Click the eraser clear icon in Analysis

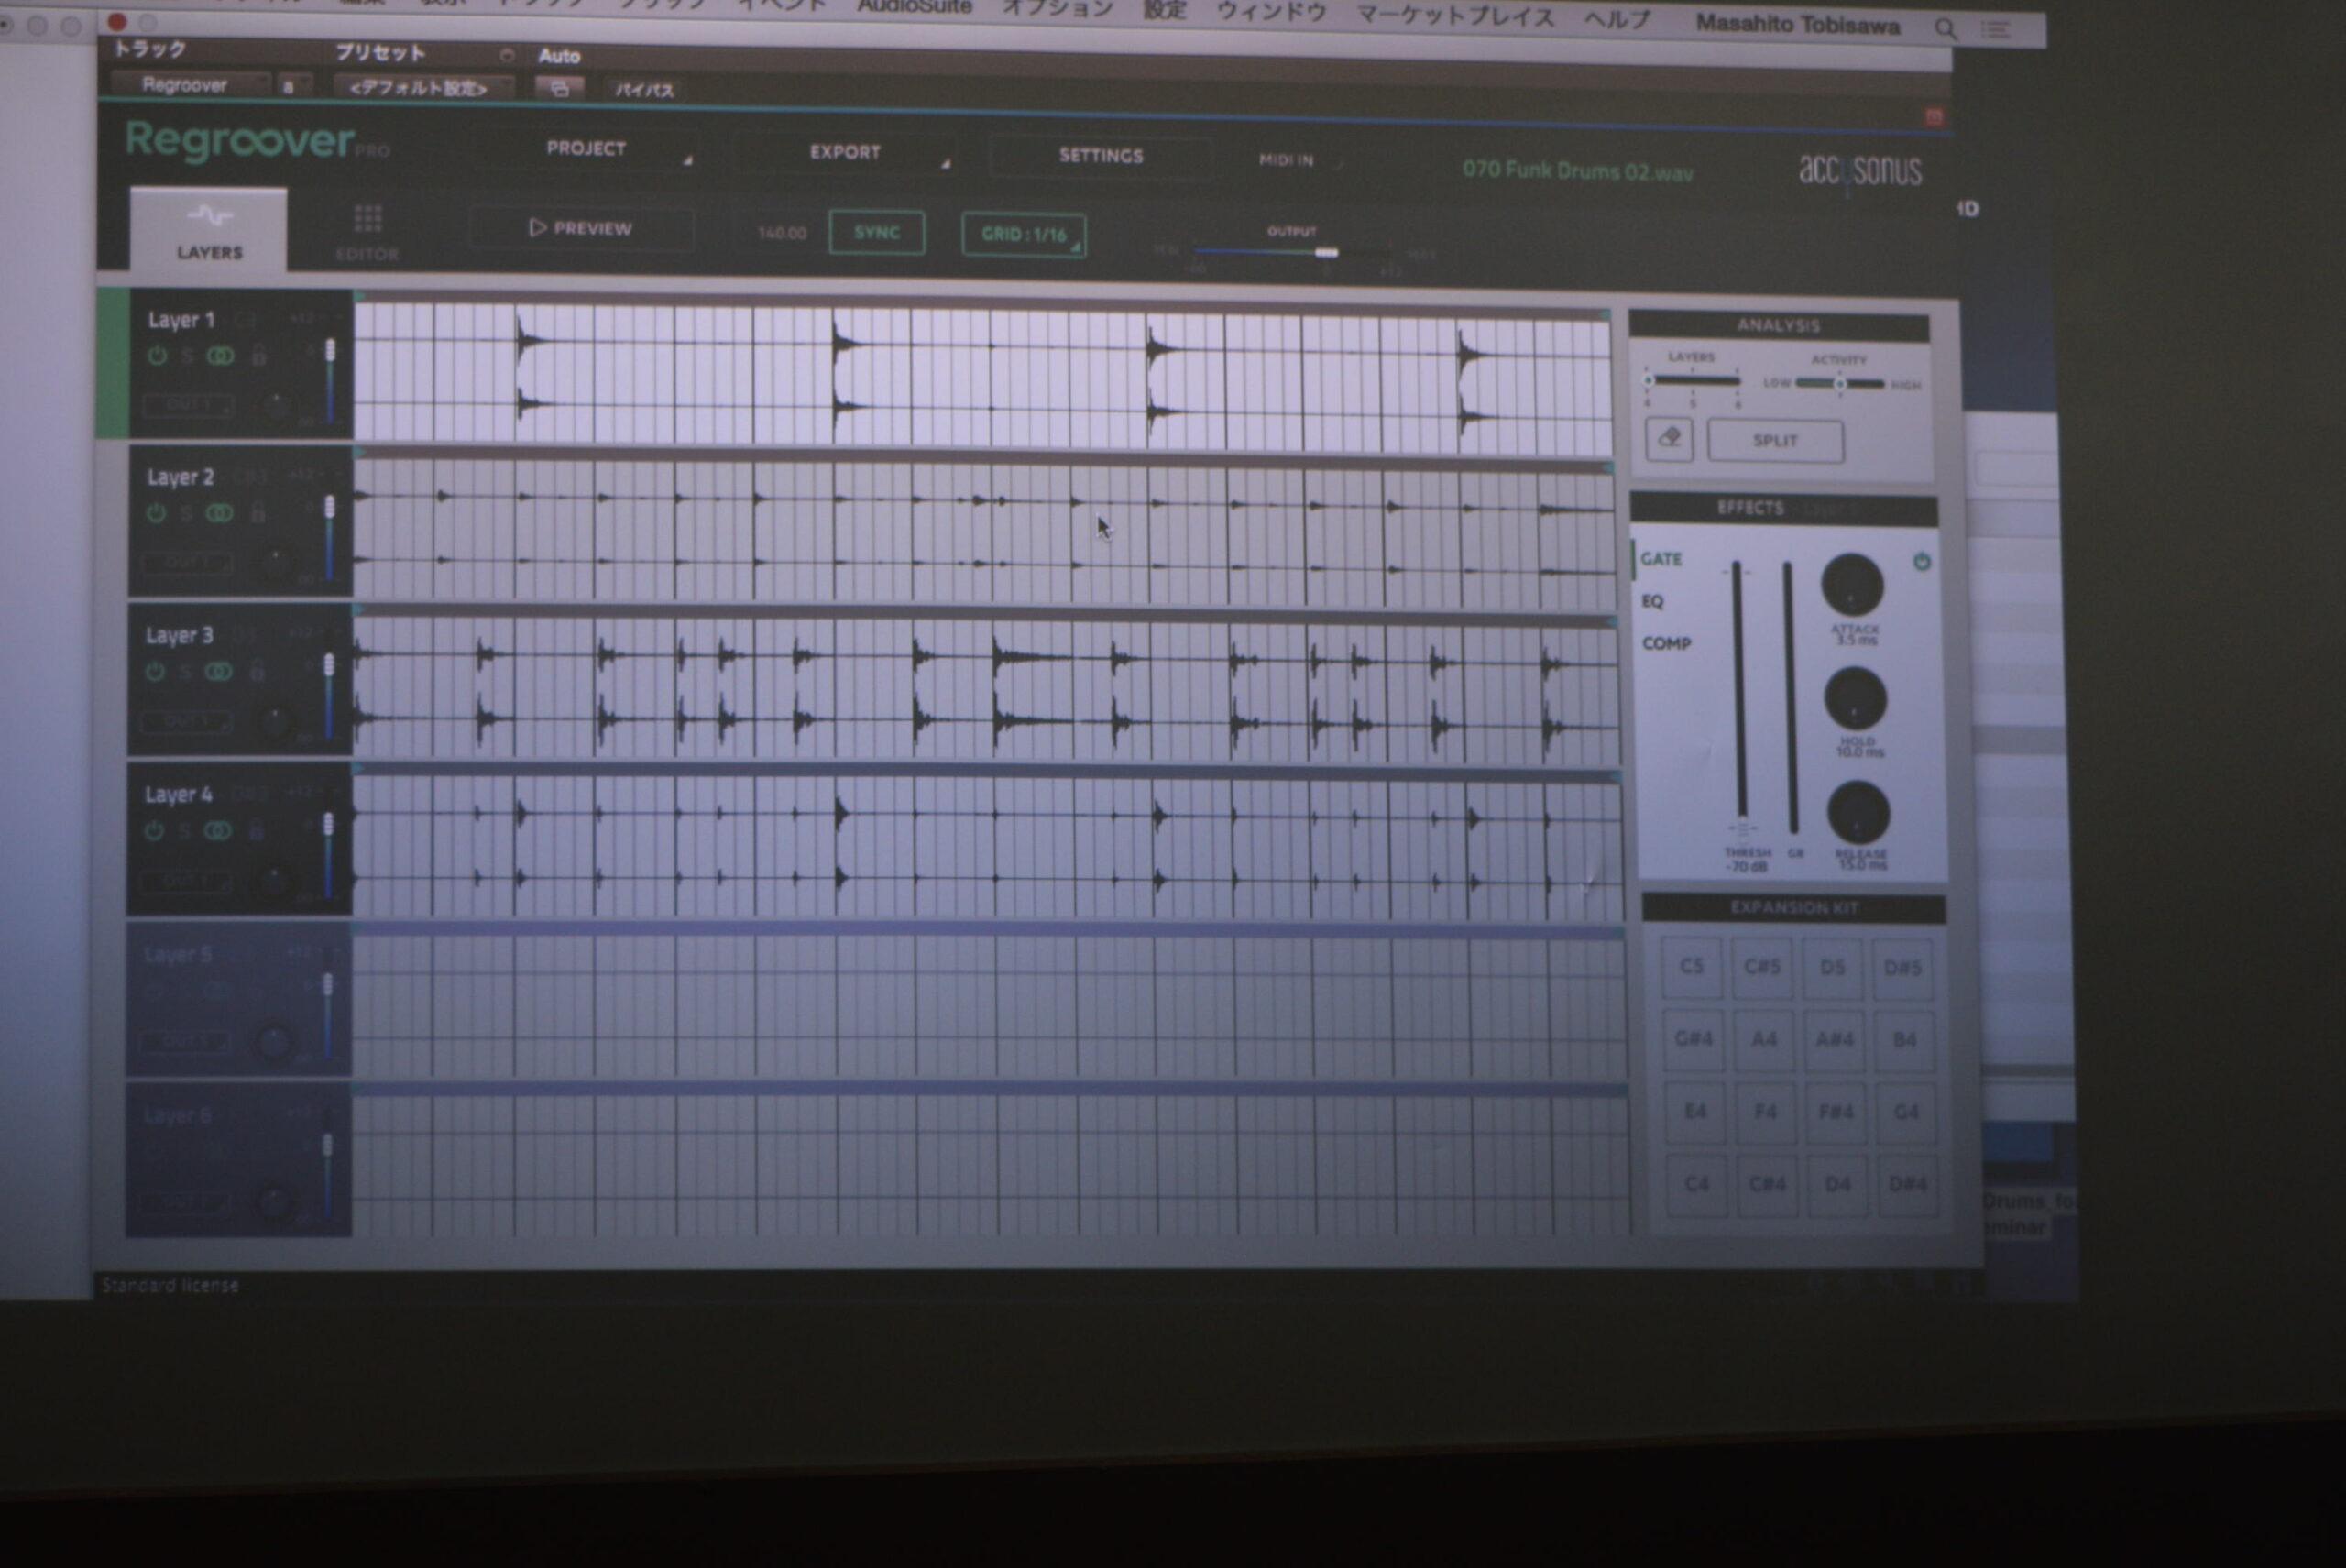pyautogui.click(x=1669, y=439)
